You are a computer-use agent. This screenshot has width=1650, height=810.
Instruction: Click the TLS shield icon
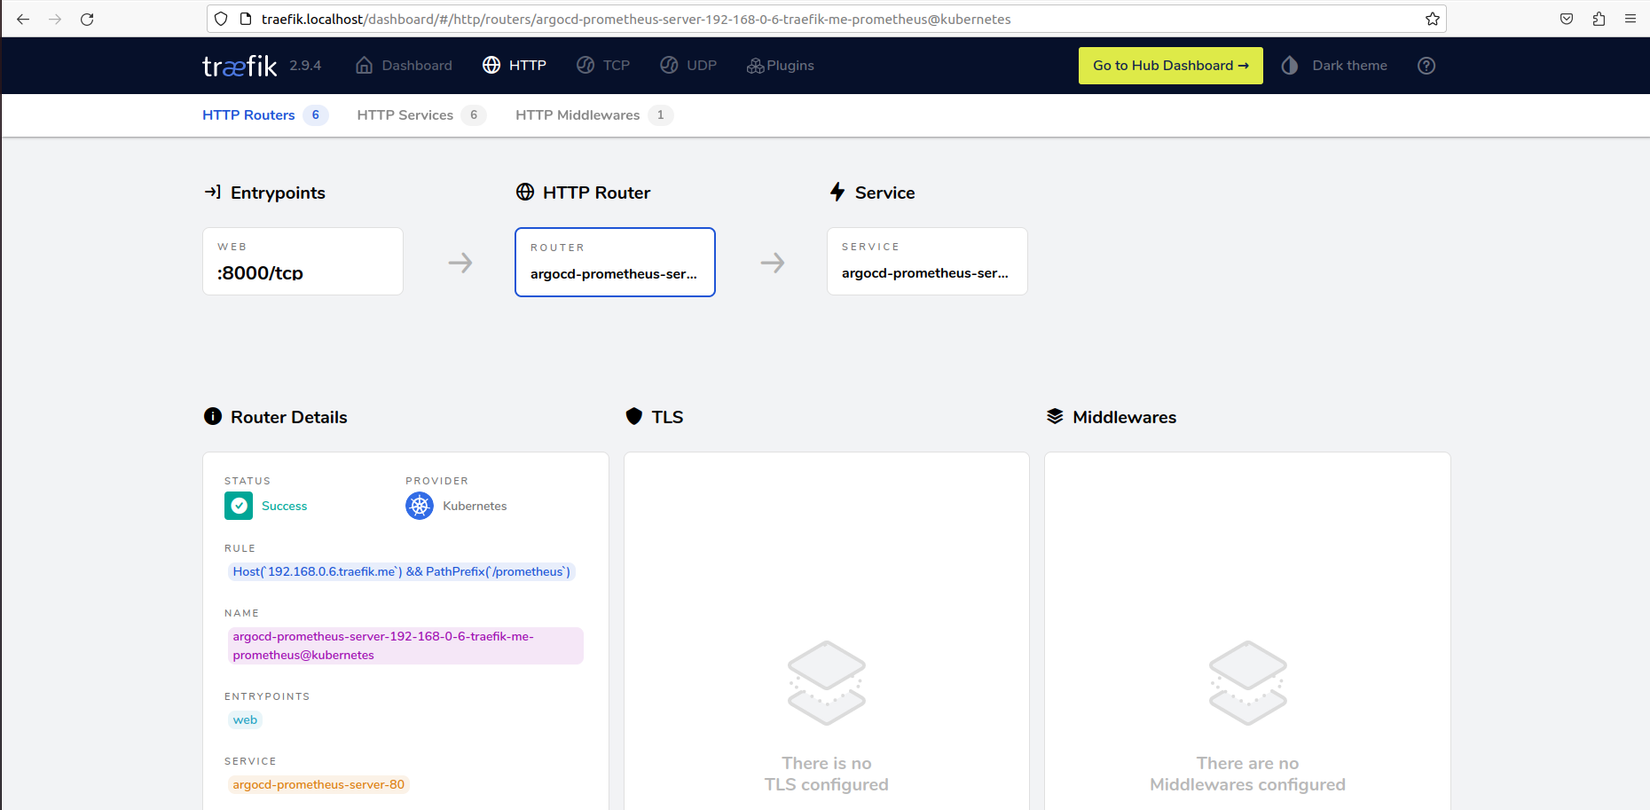pos(634,416)
